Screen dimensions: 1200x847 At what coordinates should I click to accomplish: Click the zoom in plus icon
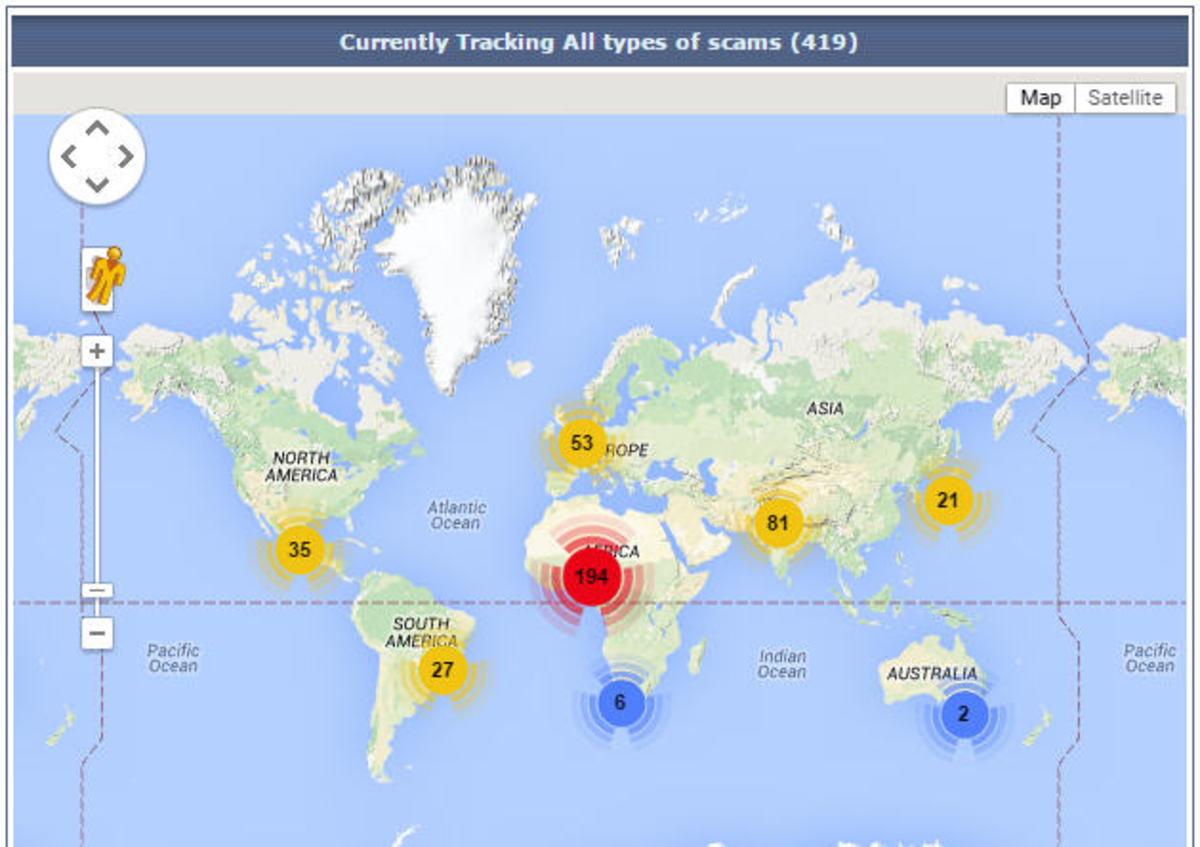click(95, 350)
